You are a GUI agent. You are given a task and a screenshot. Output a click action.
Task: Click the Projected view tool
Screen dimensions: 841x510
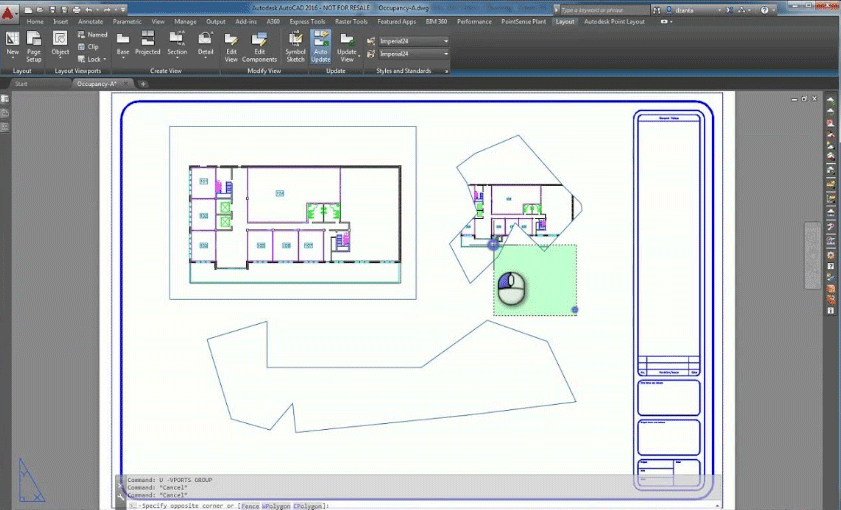coord(147,44)
